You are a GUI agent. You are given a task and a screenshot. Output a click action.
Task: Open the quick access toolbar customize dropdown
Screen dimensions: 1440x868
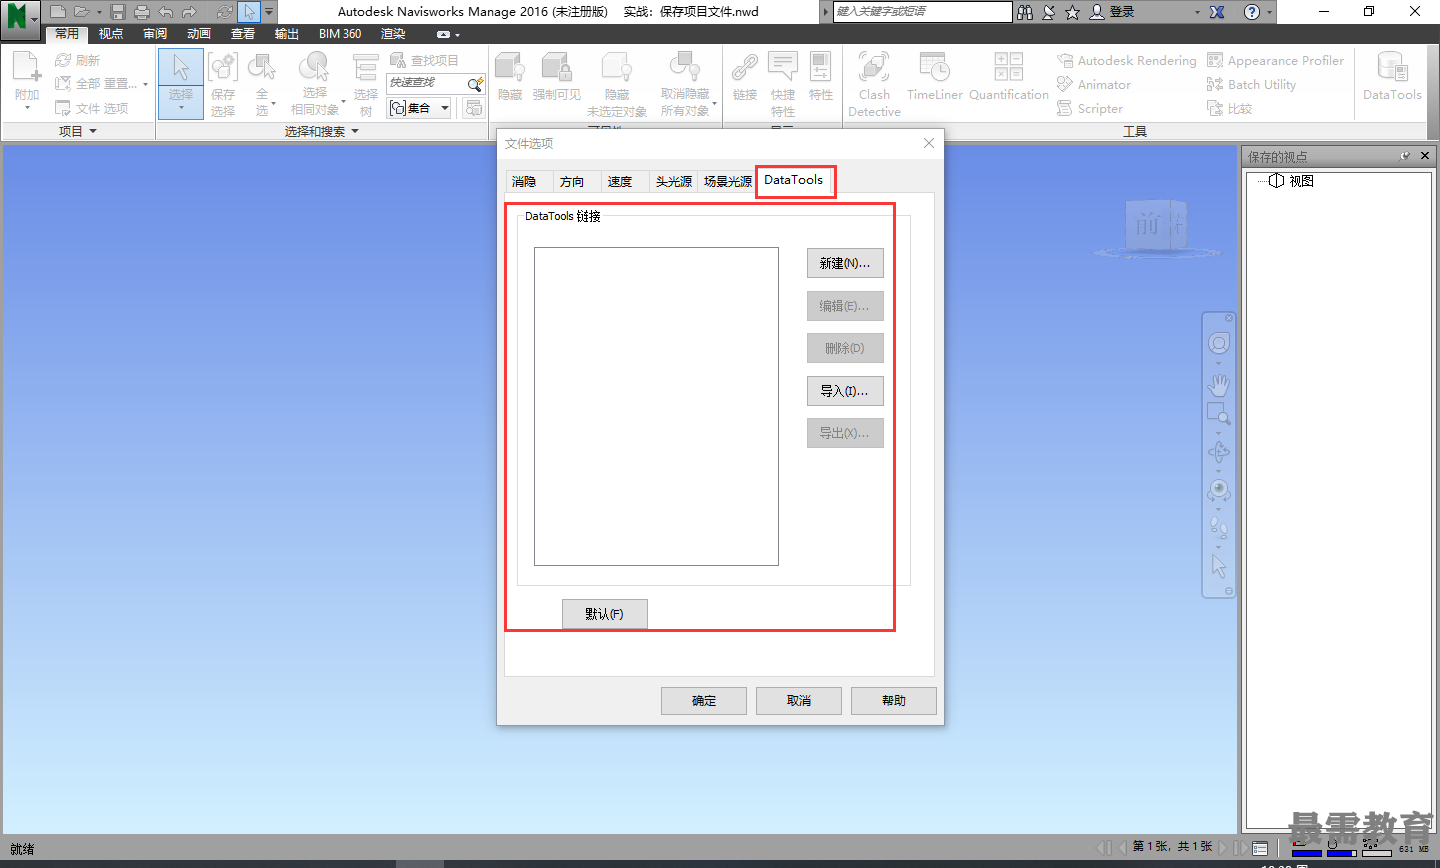pos(269,12)
